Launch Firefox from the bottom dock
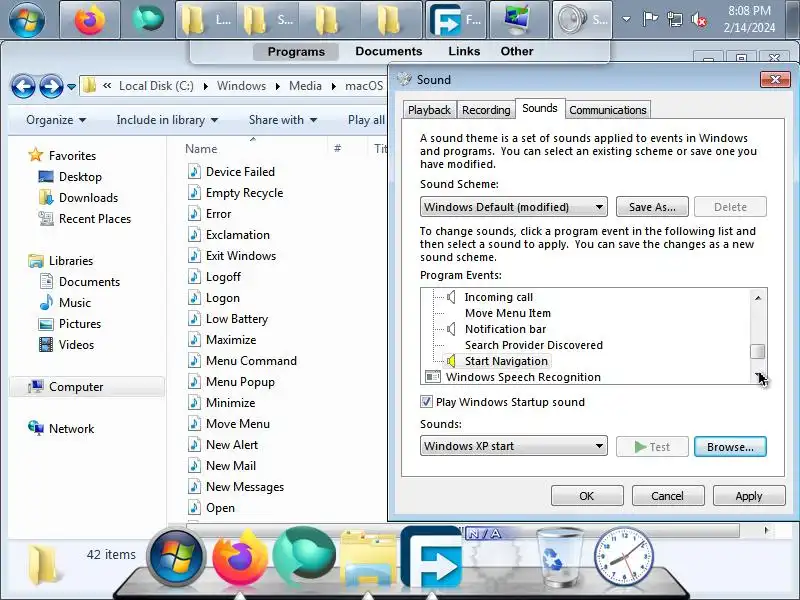Image resolution: width=800 pixels, height=600 pixels. (240, 558)
